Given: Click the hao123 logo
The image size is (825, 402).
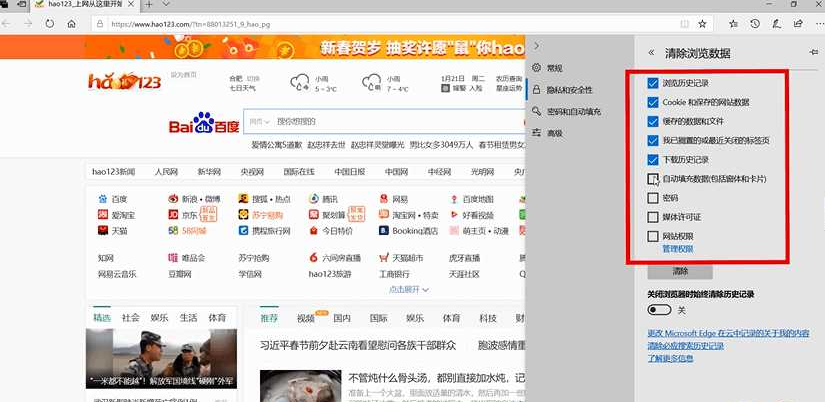Looking at the screenshot, I should pyautogui.click(x=124, y=81).
